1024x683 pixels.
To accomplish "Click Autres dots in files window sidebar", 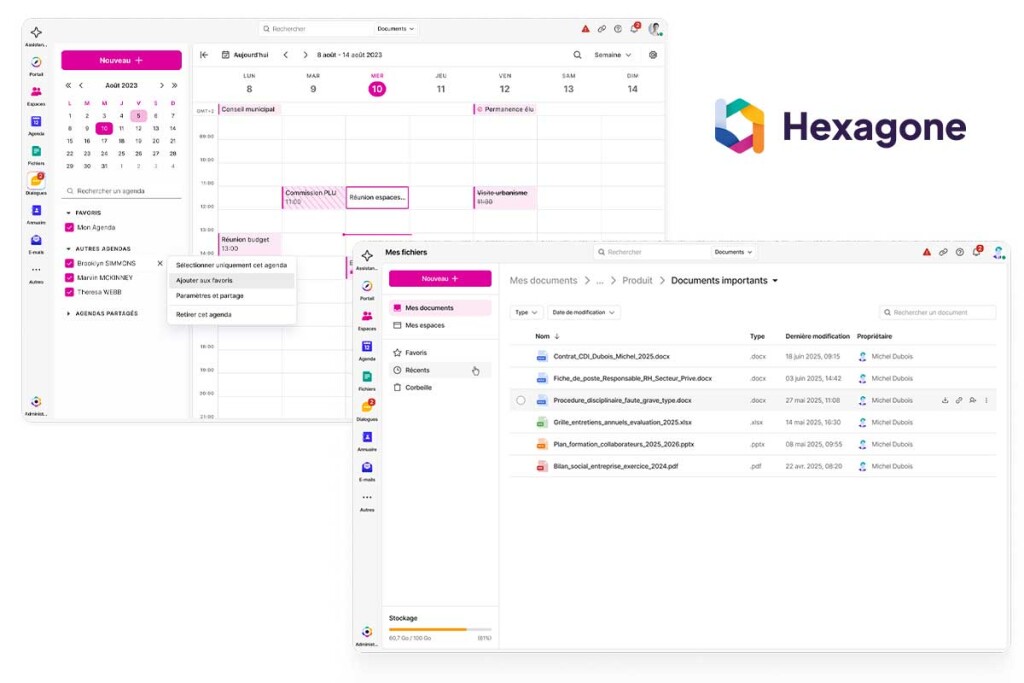I will [x=367, y=498].
